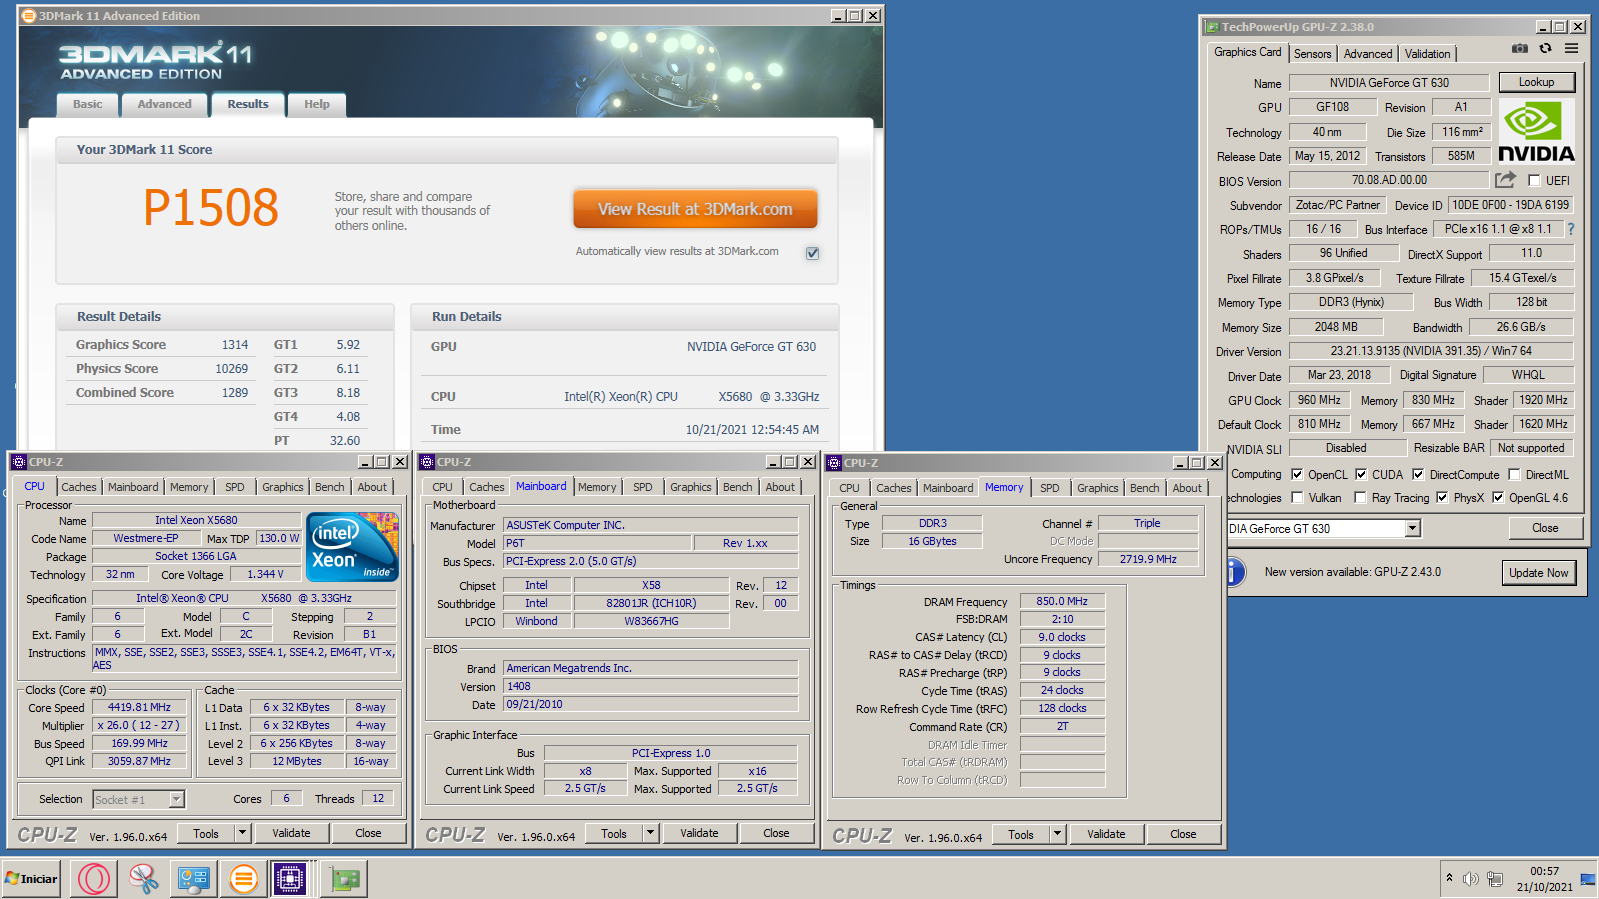
Task: Click the right CPU-Z window's title bar icon
Action: 834,463
